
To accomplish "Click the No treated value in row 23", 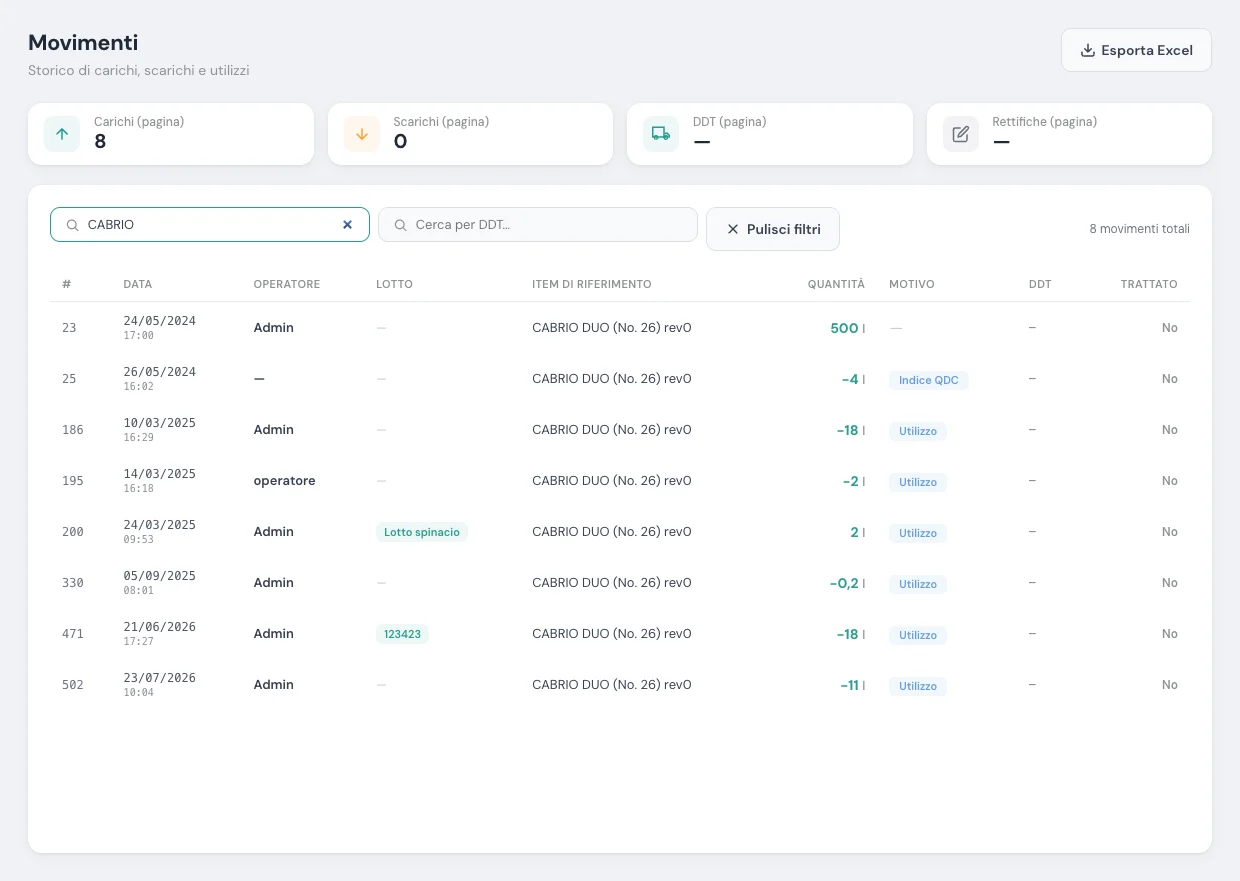I will (x=1170, y=328).
